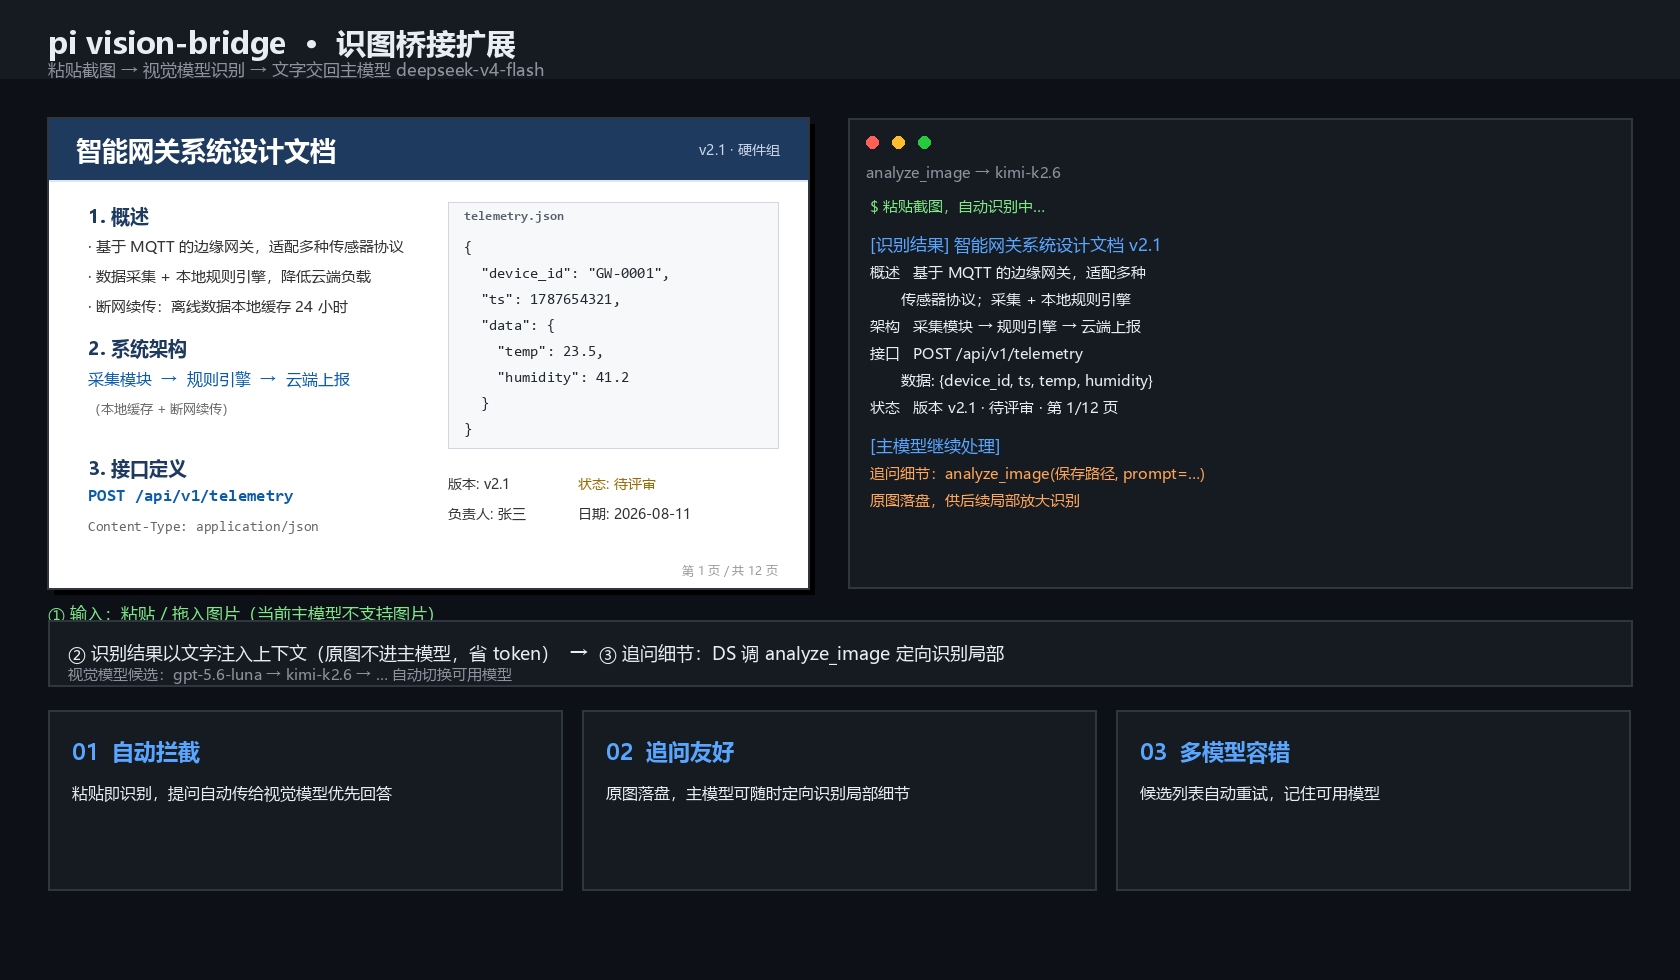1680x980 pixels.
Task: Click the "版本: v2.1" field in the document
Action: coord(478,484)
